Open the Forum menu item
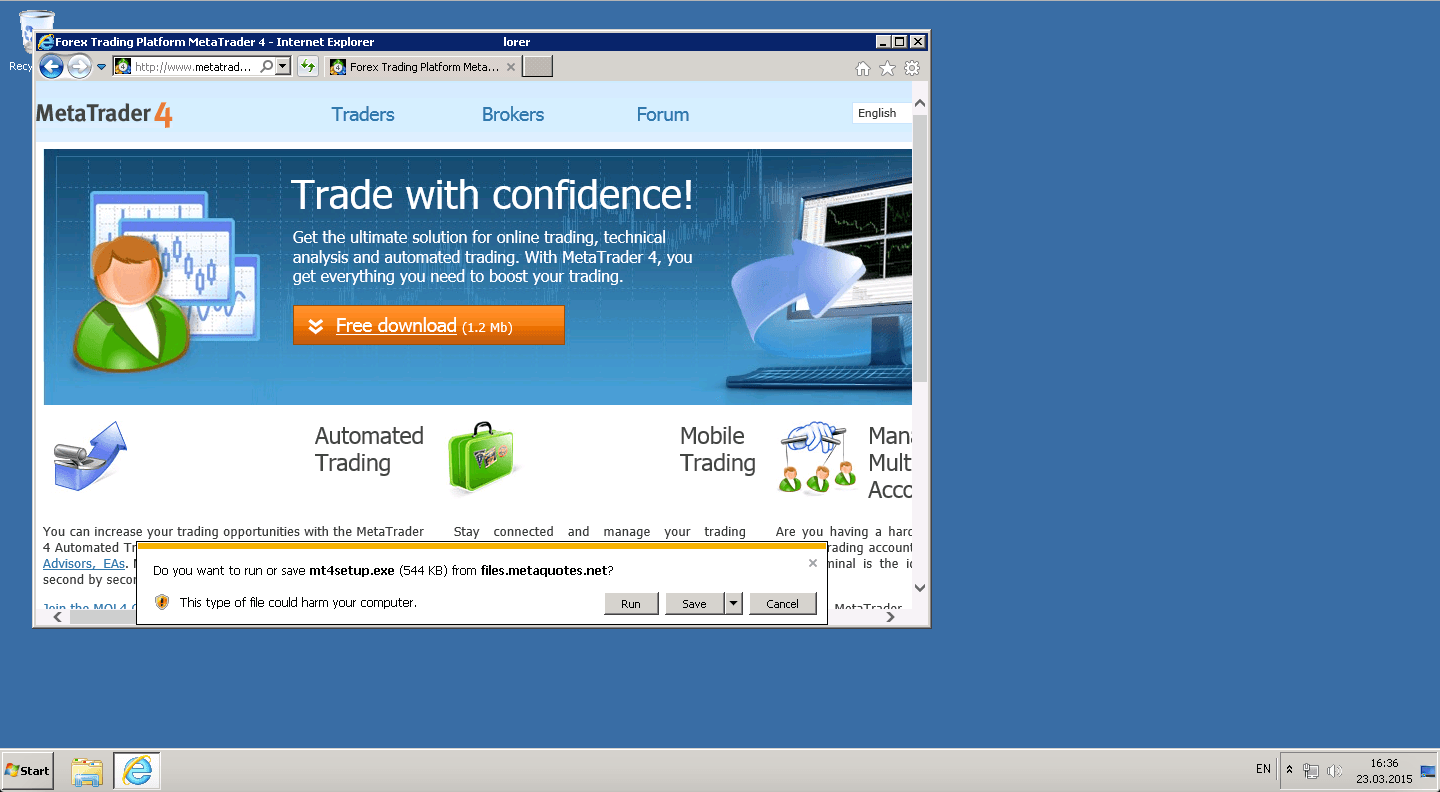 pos(663,114)
